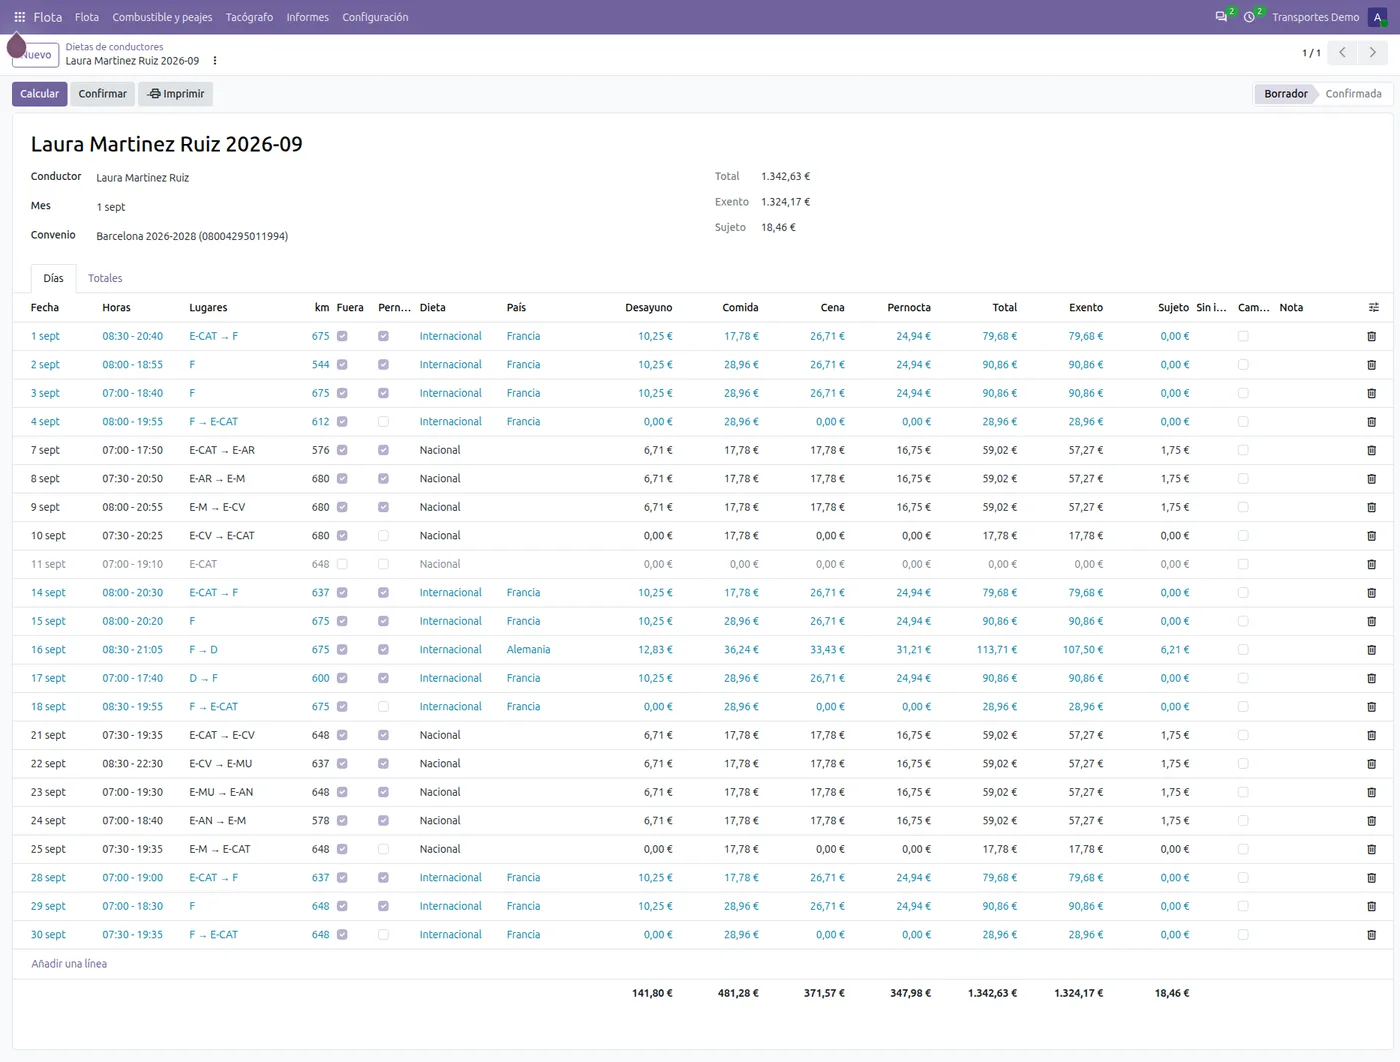The width and height of the screenshot is (1400, 1062).
Task: Open the Tacógrafo menu
Action: click(x=249, y=17)
